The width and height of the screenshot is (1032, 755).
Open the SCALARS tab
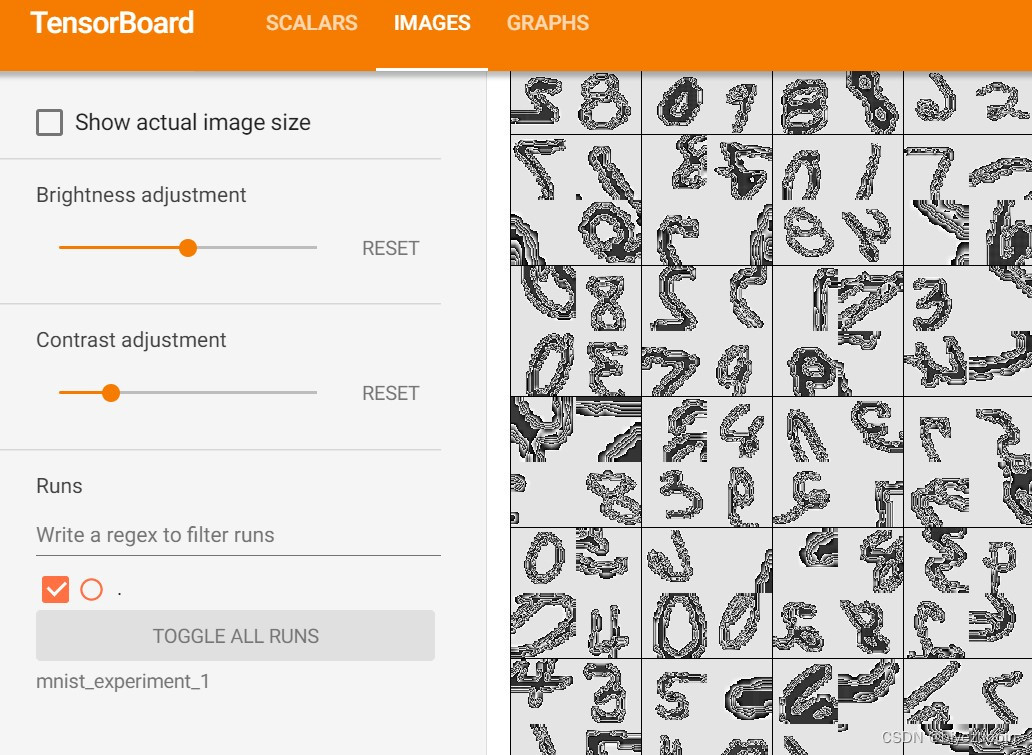click(x=311, y=23)
